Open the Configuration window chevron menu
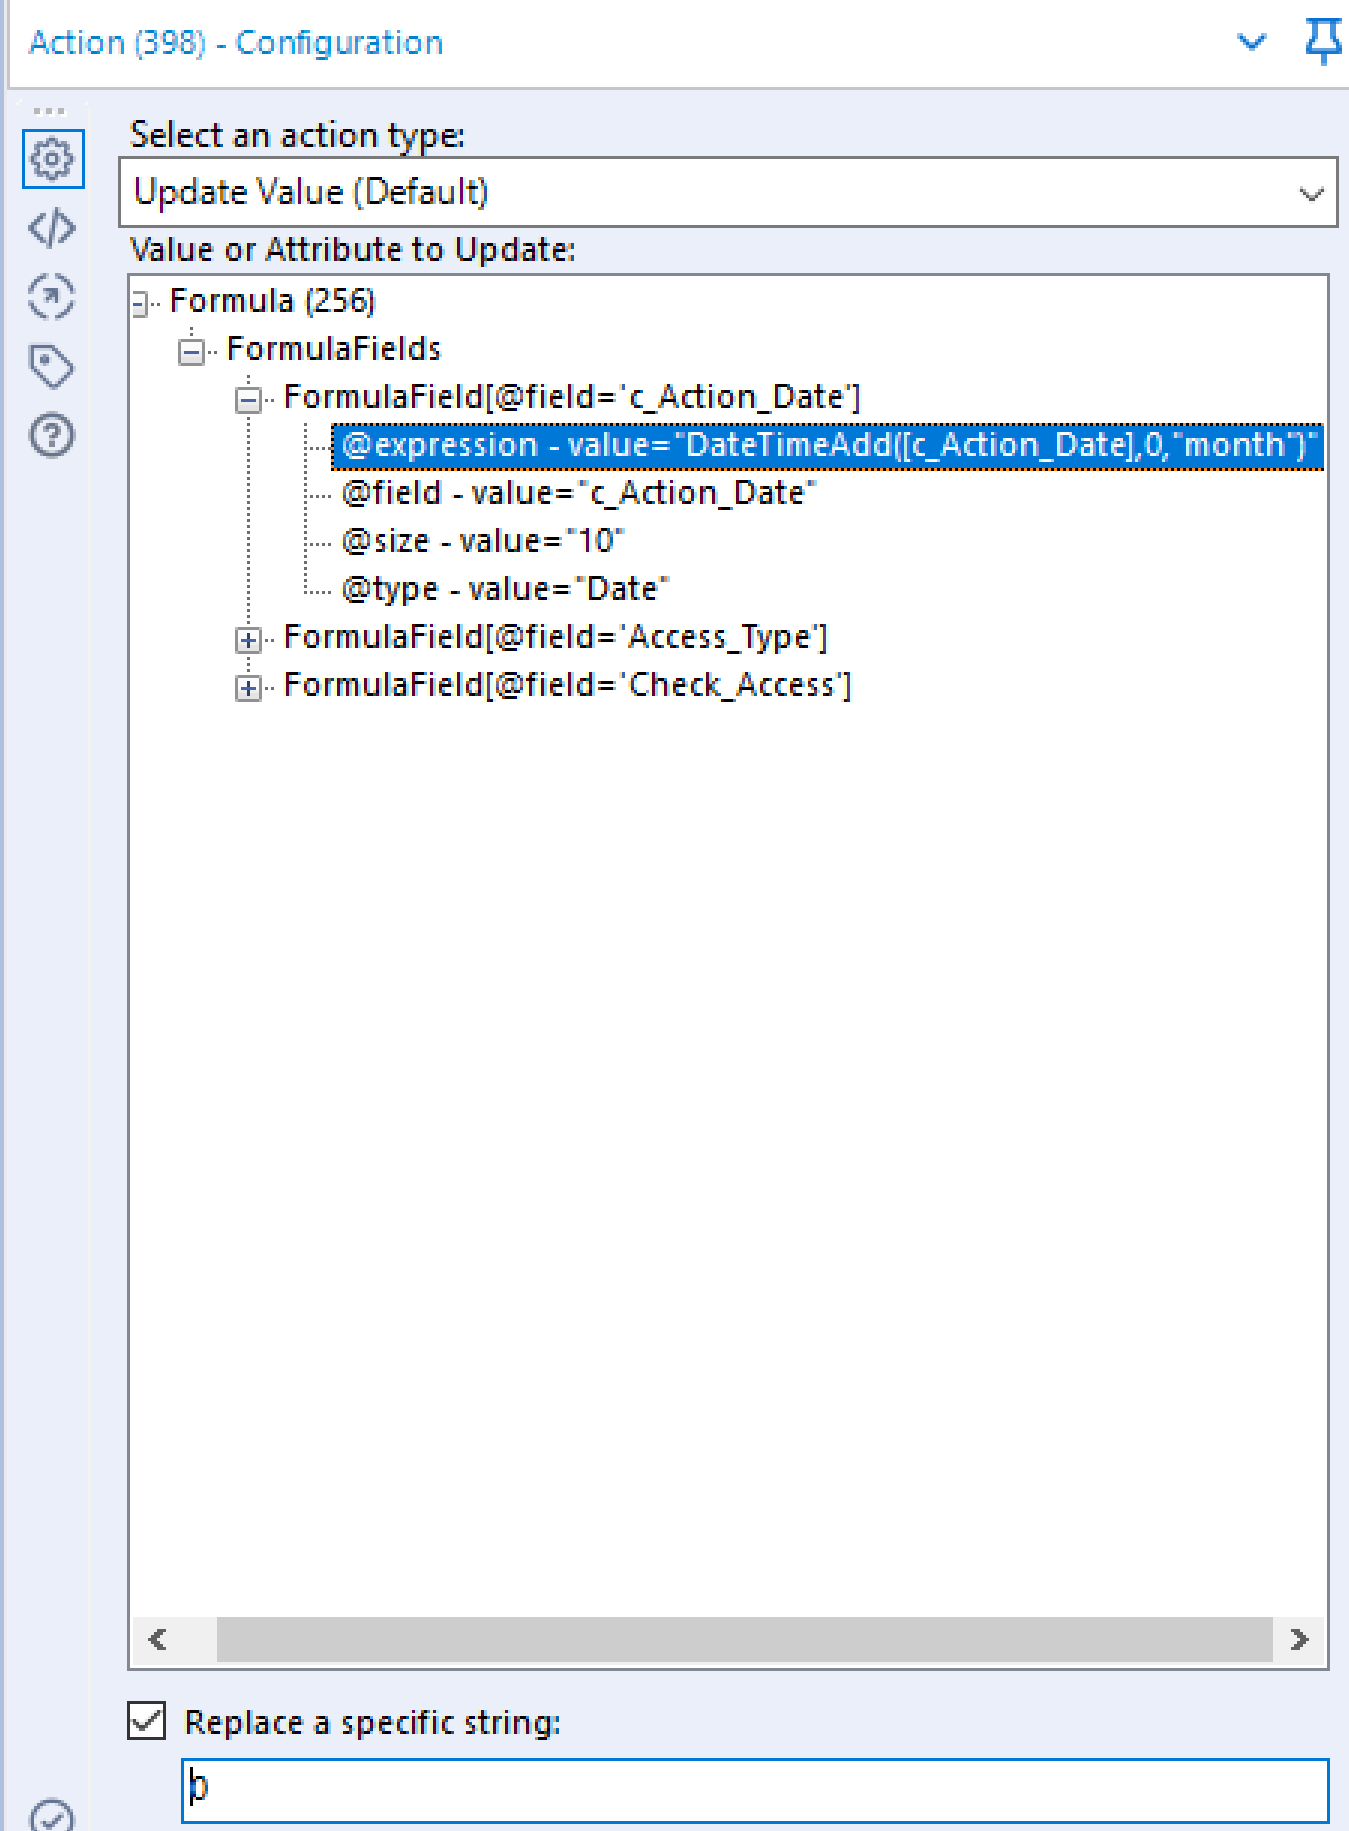The width and height of the screenshot is (1349, 1831). click(1251, 42)
